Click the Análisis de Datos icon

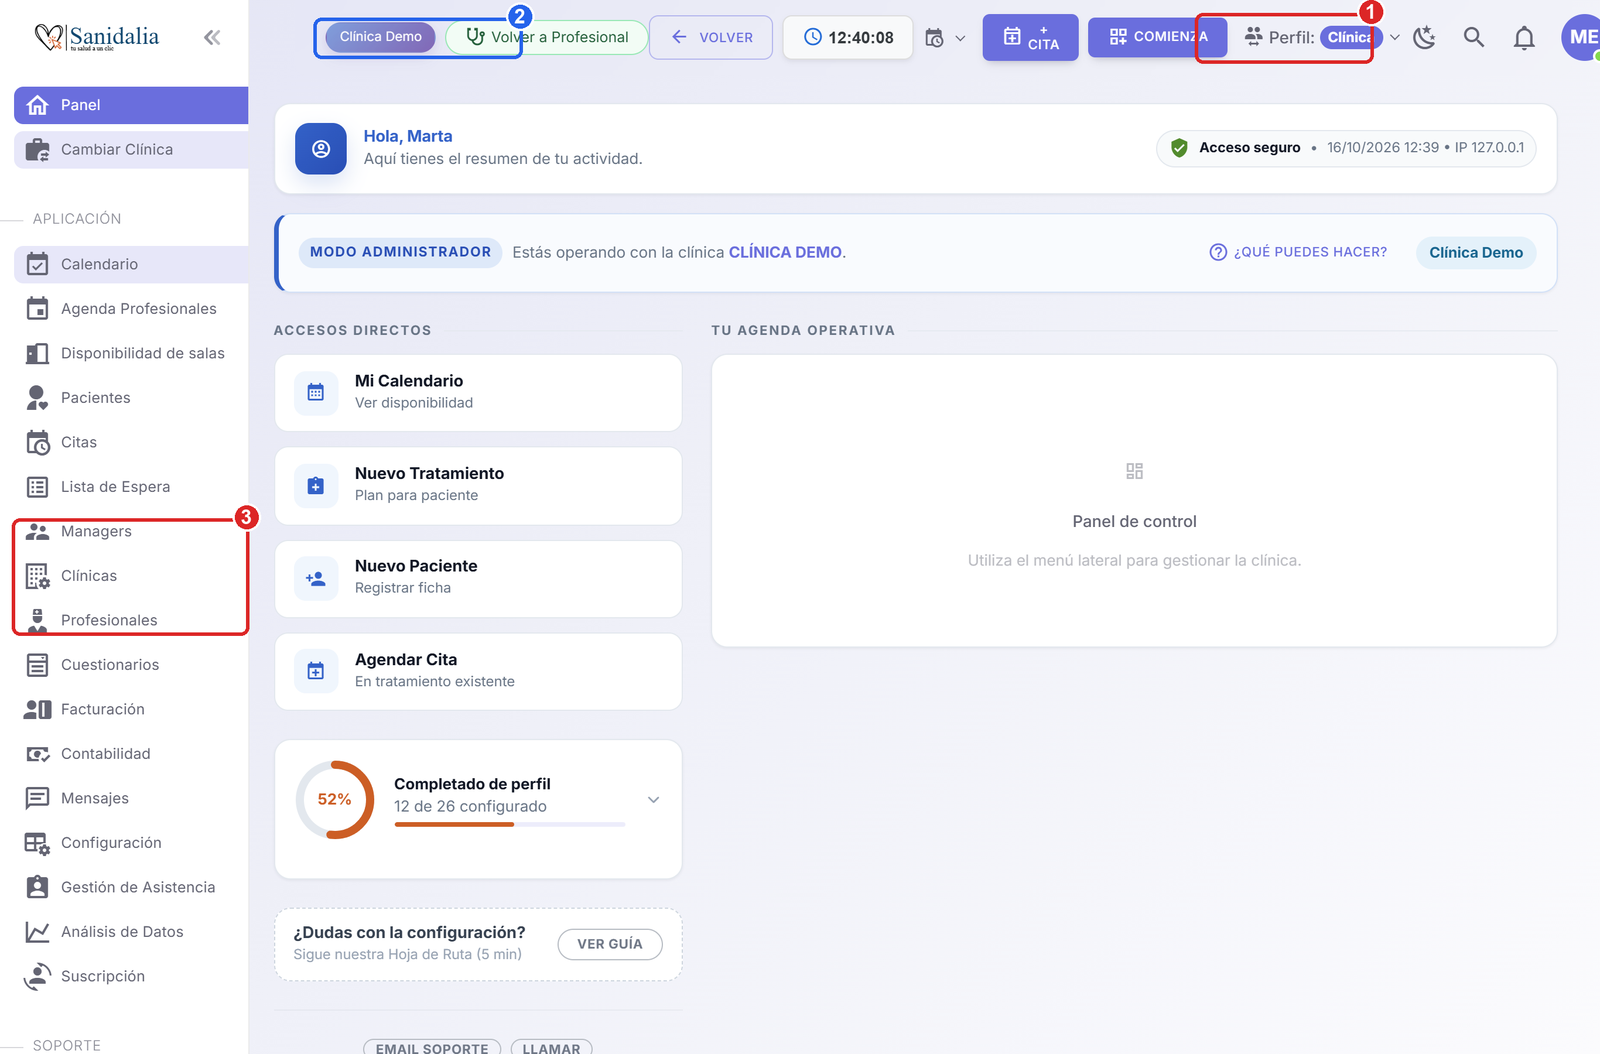(x=37, y=932)
